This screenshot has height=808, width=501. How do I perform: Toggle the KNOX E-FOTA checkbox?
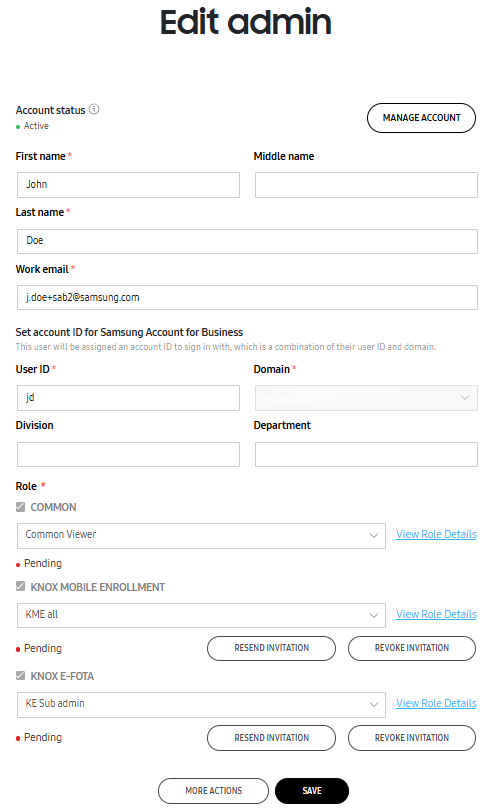click(21, 676)
